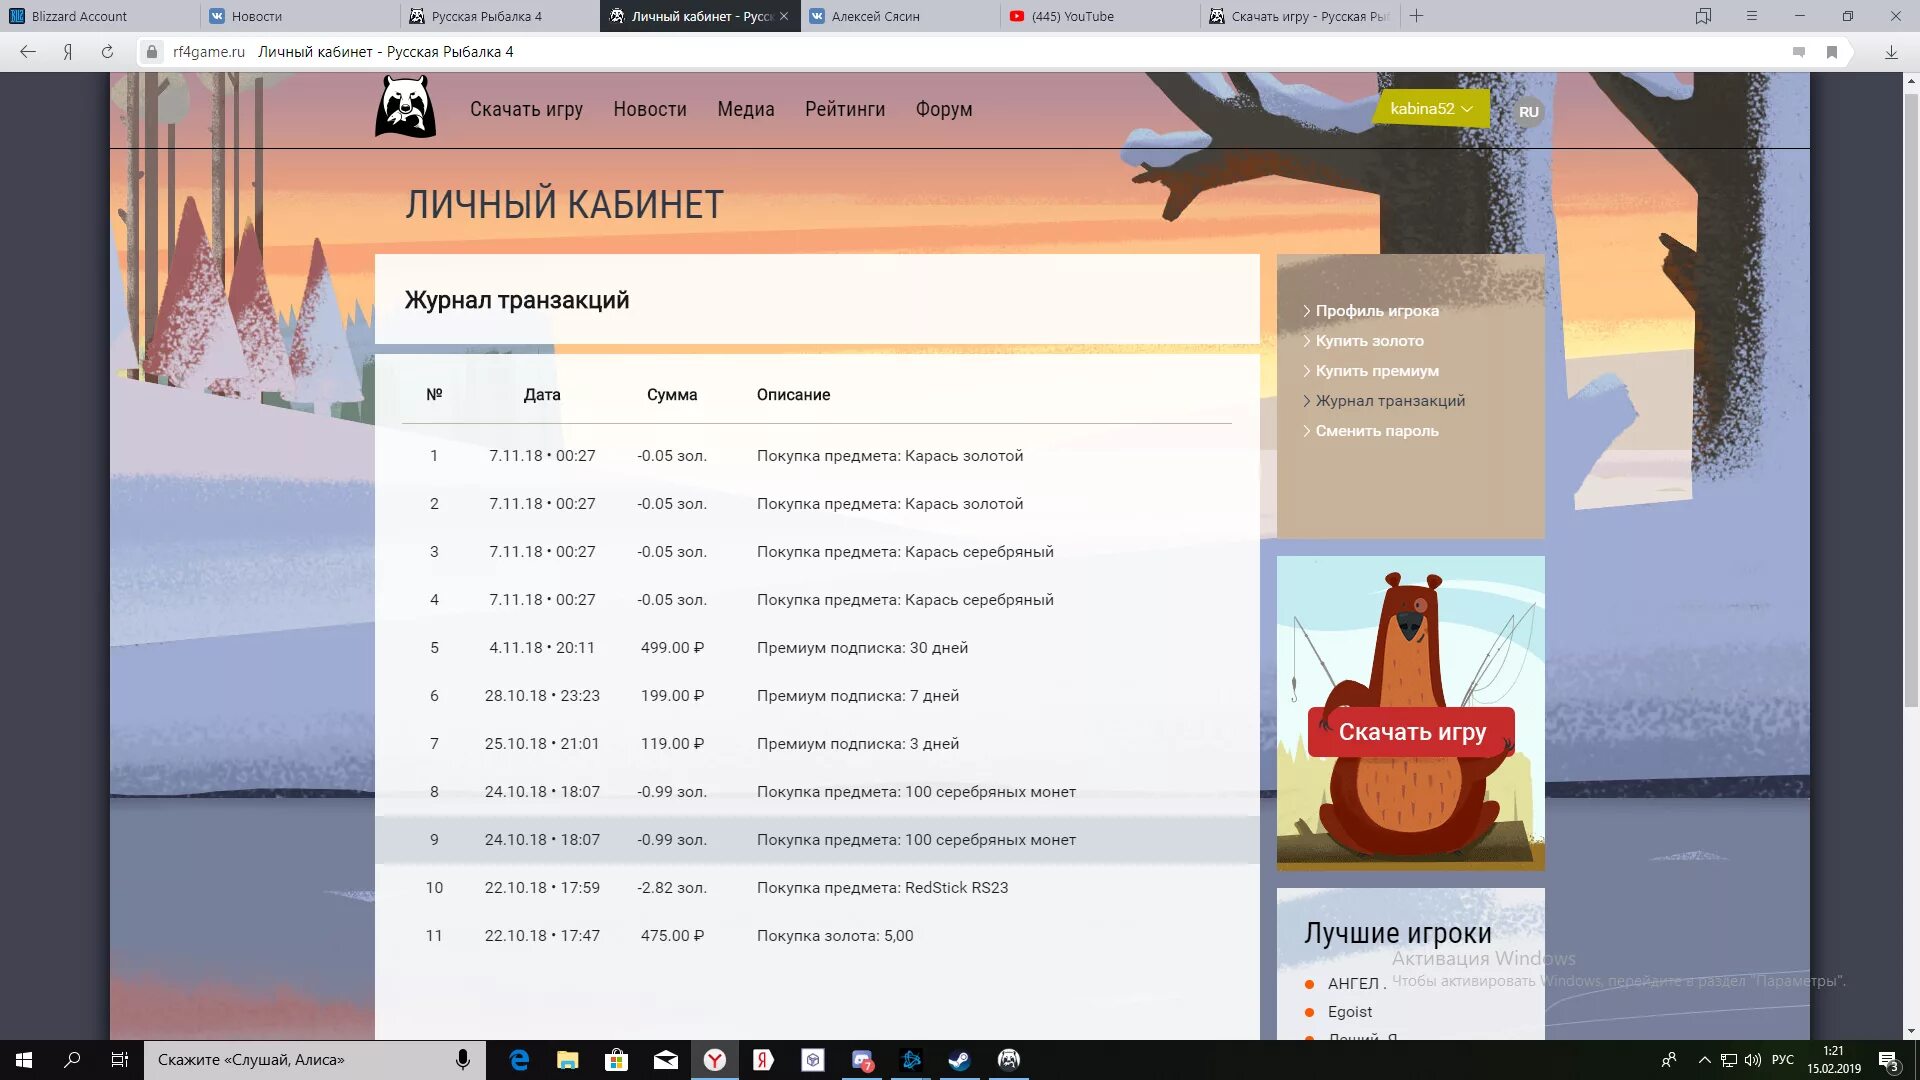Show hidden system tray icons chevron
The width and height of the screenshot is (1920, 1080).
coord(1704,1060)
